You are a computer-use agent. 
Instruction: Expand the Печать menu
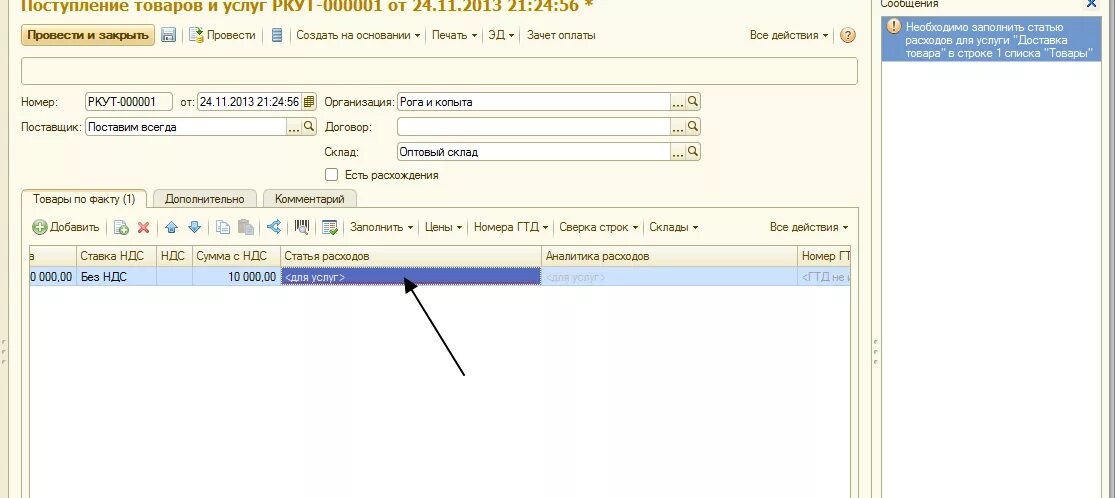point(454,35)
